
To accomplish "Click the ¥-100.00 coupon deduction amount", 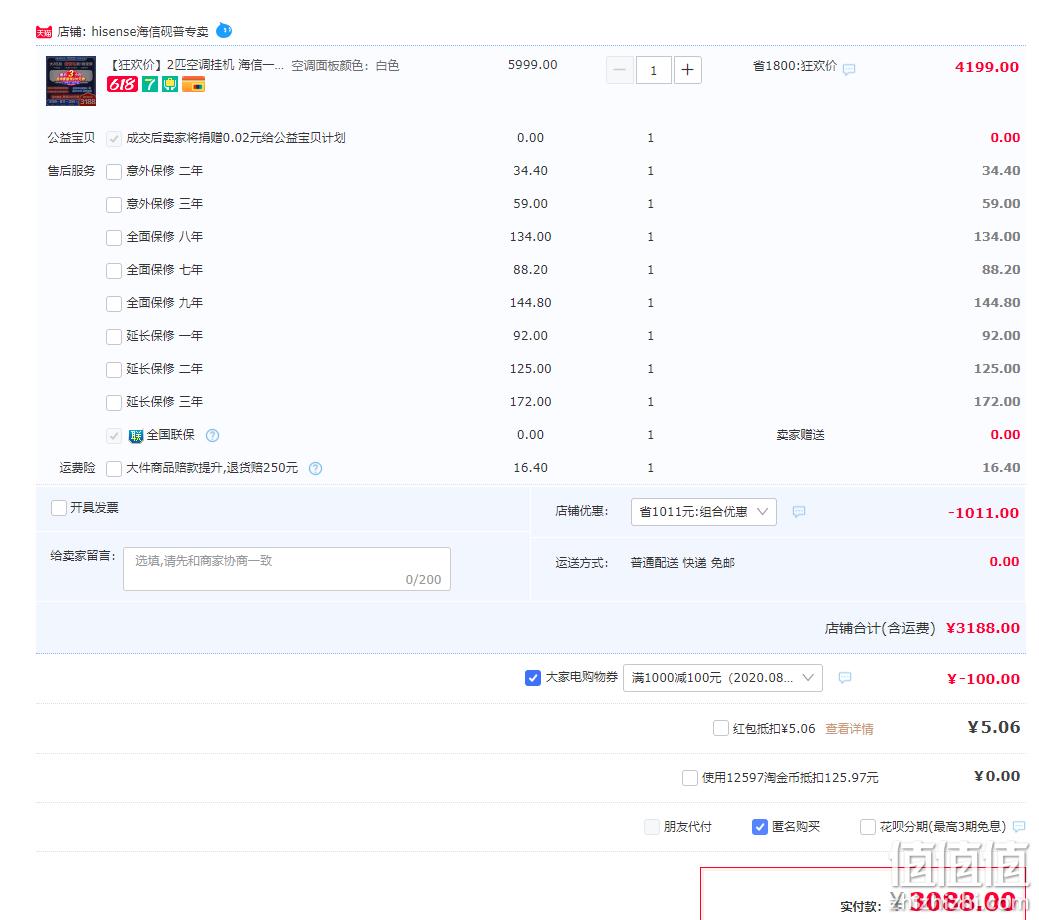I will coord(983,679).
